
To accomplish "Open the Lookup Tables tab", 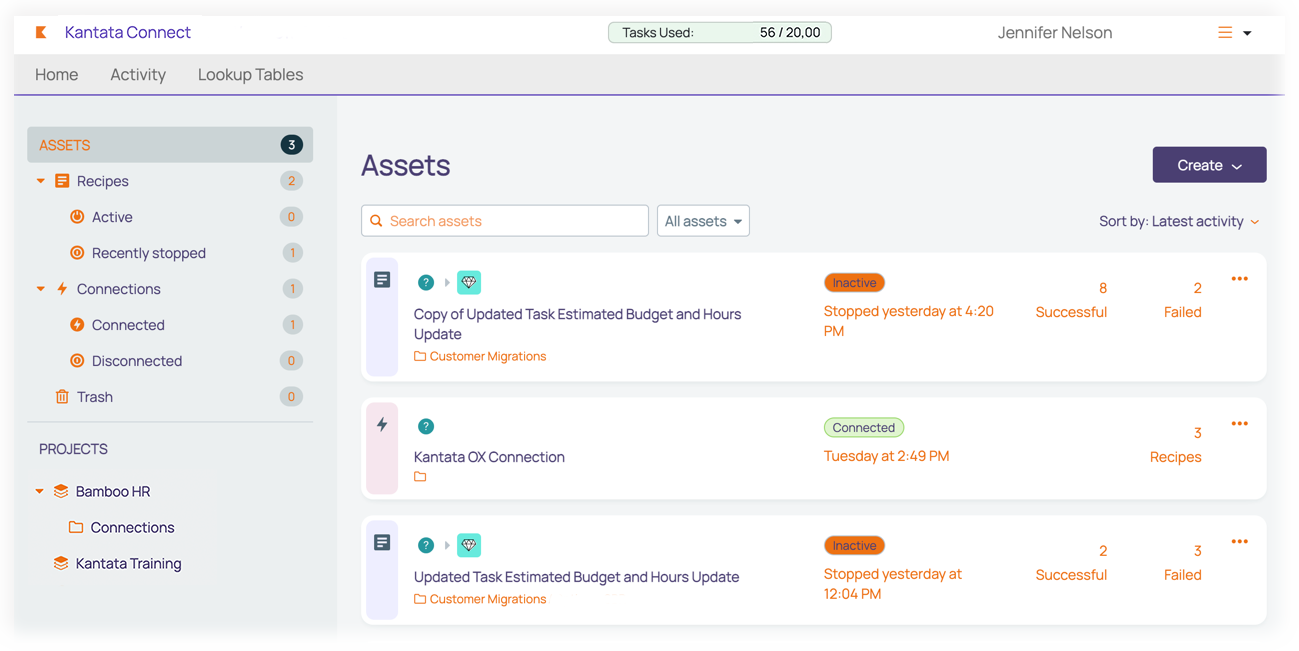I will coord(250,75).
